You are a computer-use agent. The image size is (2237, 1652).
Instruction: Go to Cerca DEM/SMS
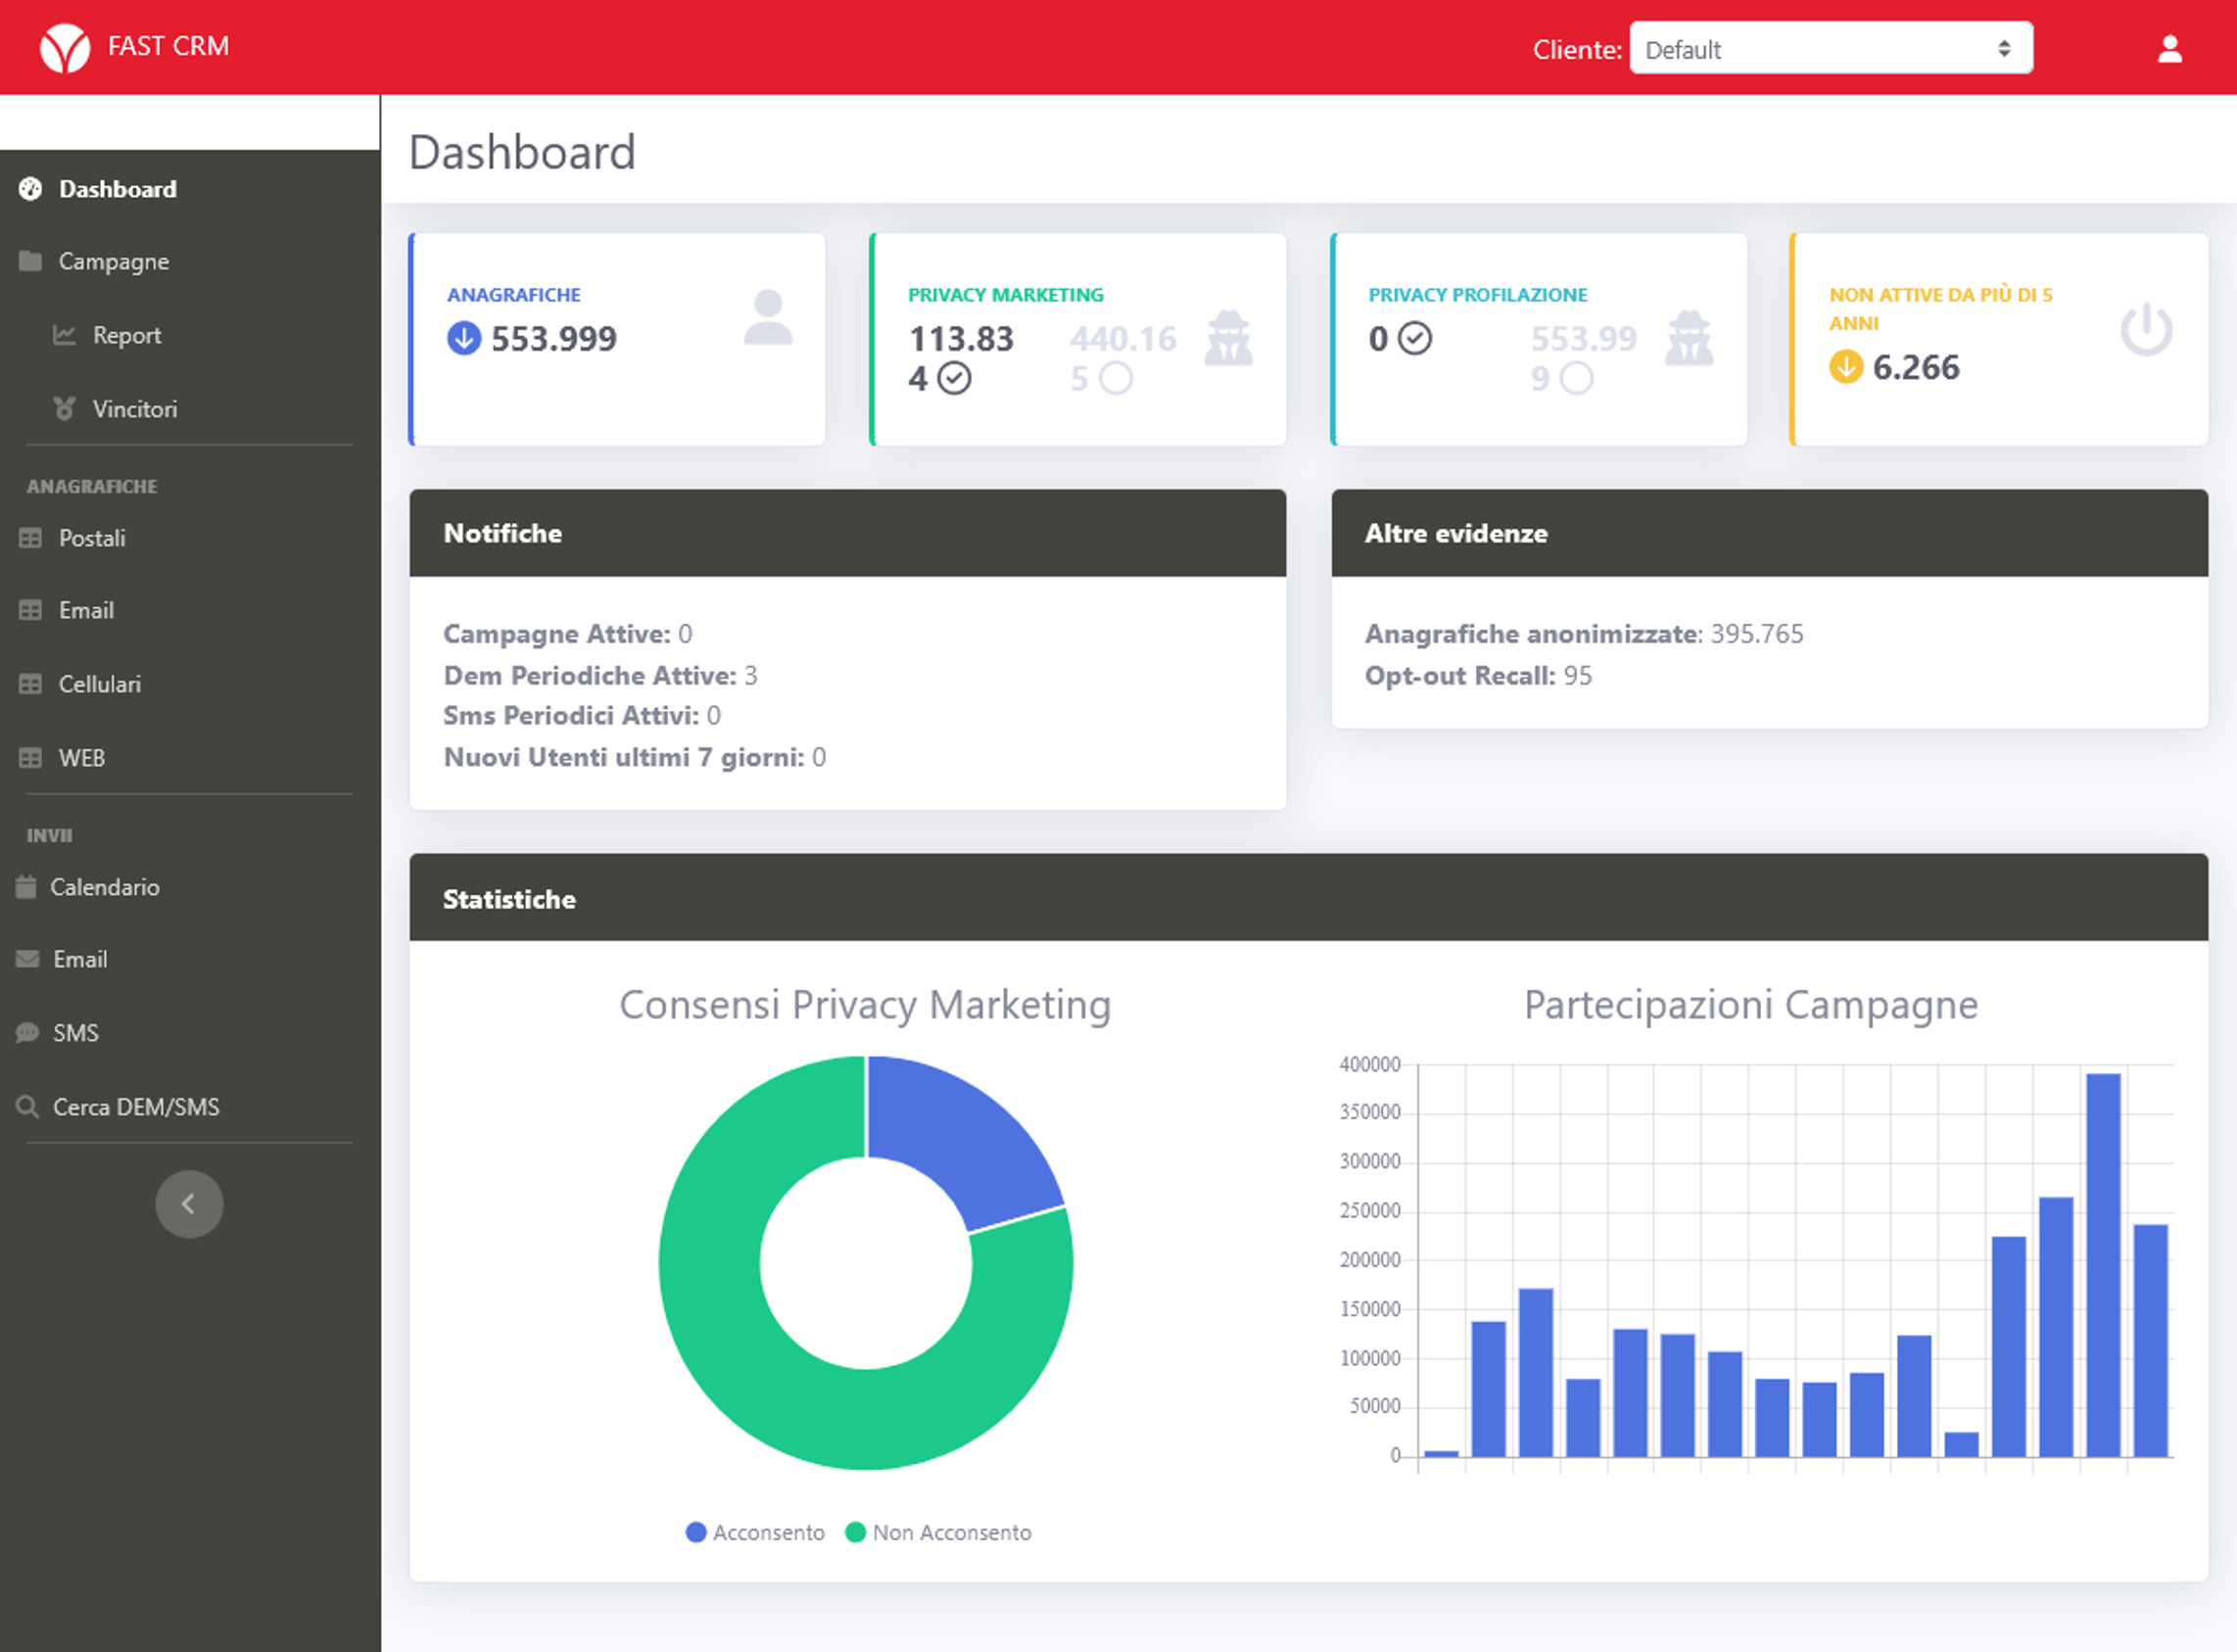[x=135, y=1107]
